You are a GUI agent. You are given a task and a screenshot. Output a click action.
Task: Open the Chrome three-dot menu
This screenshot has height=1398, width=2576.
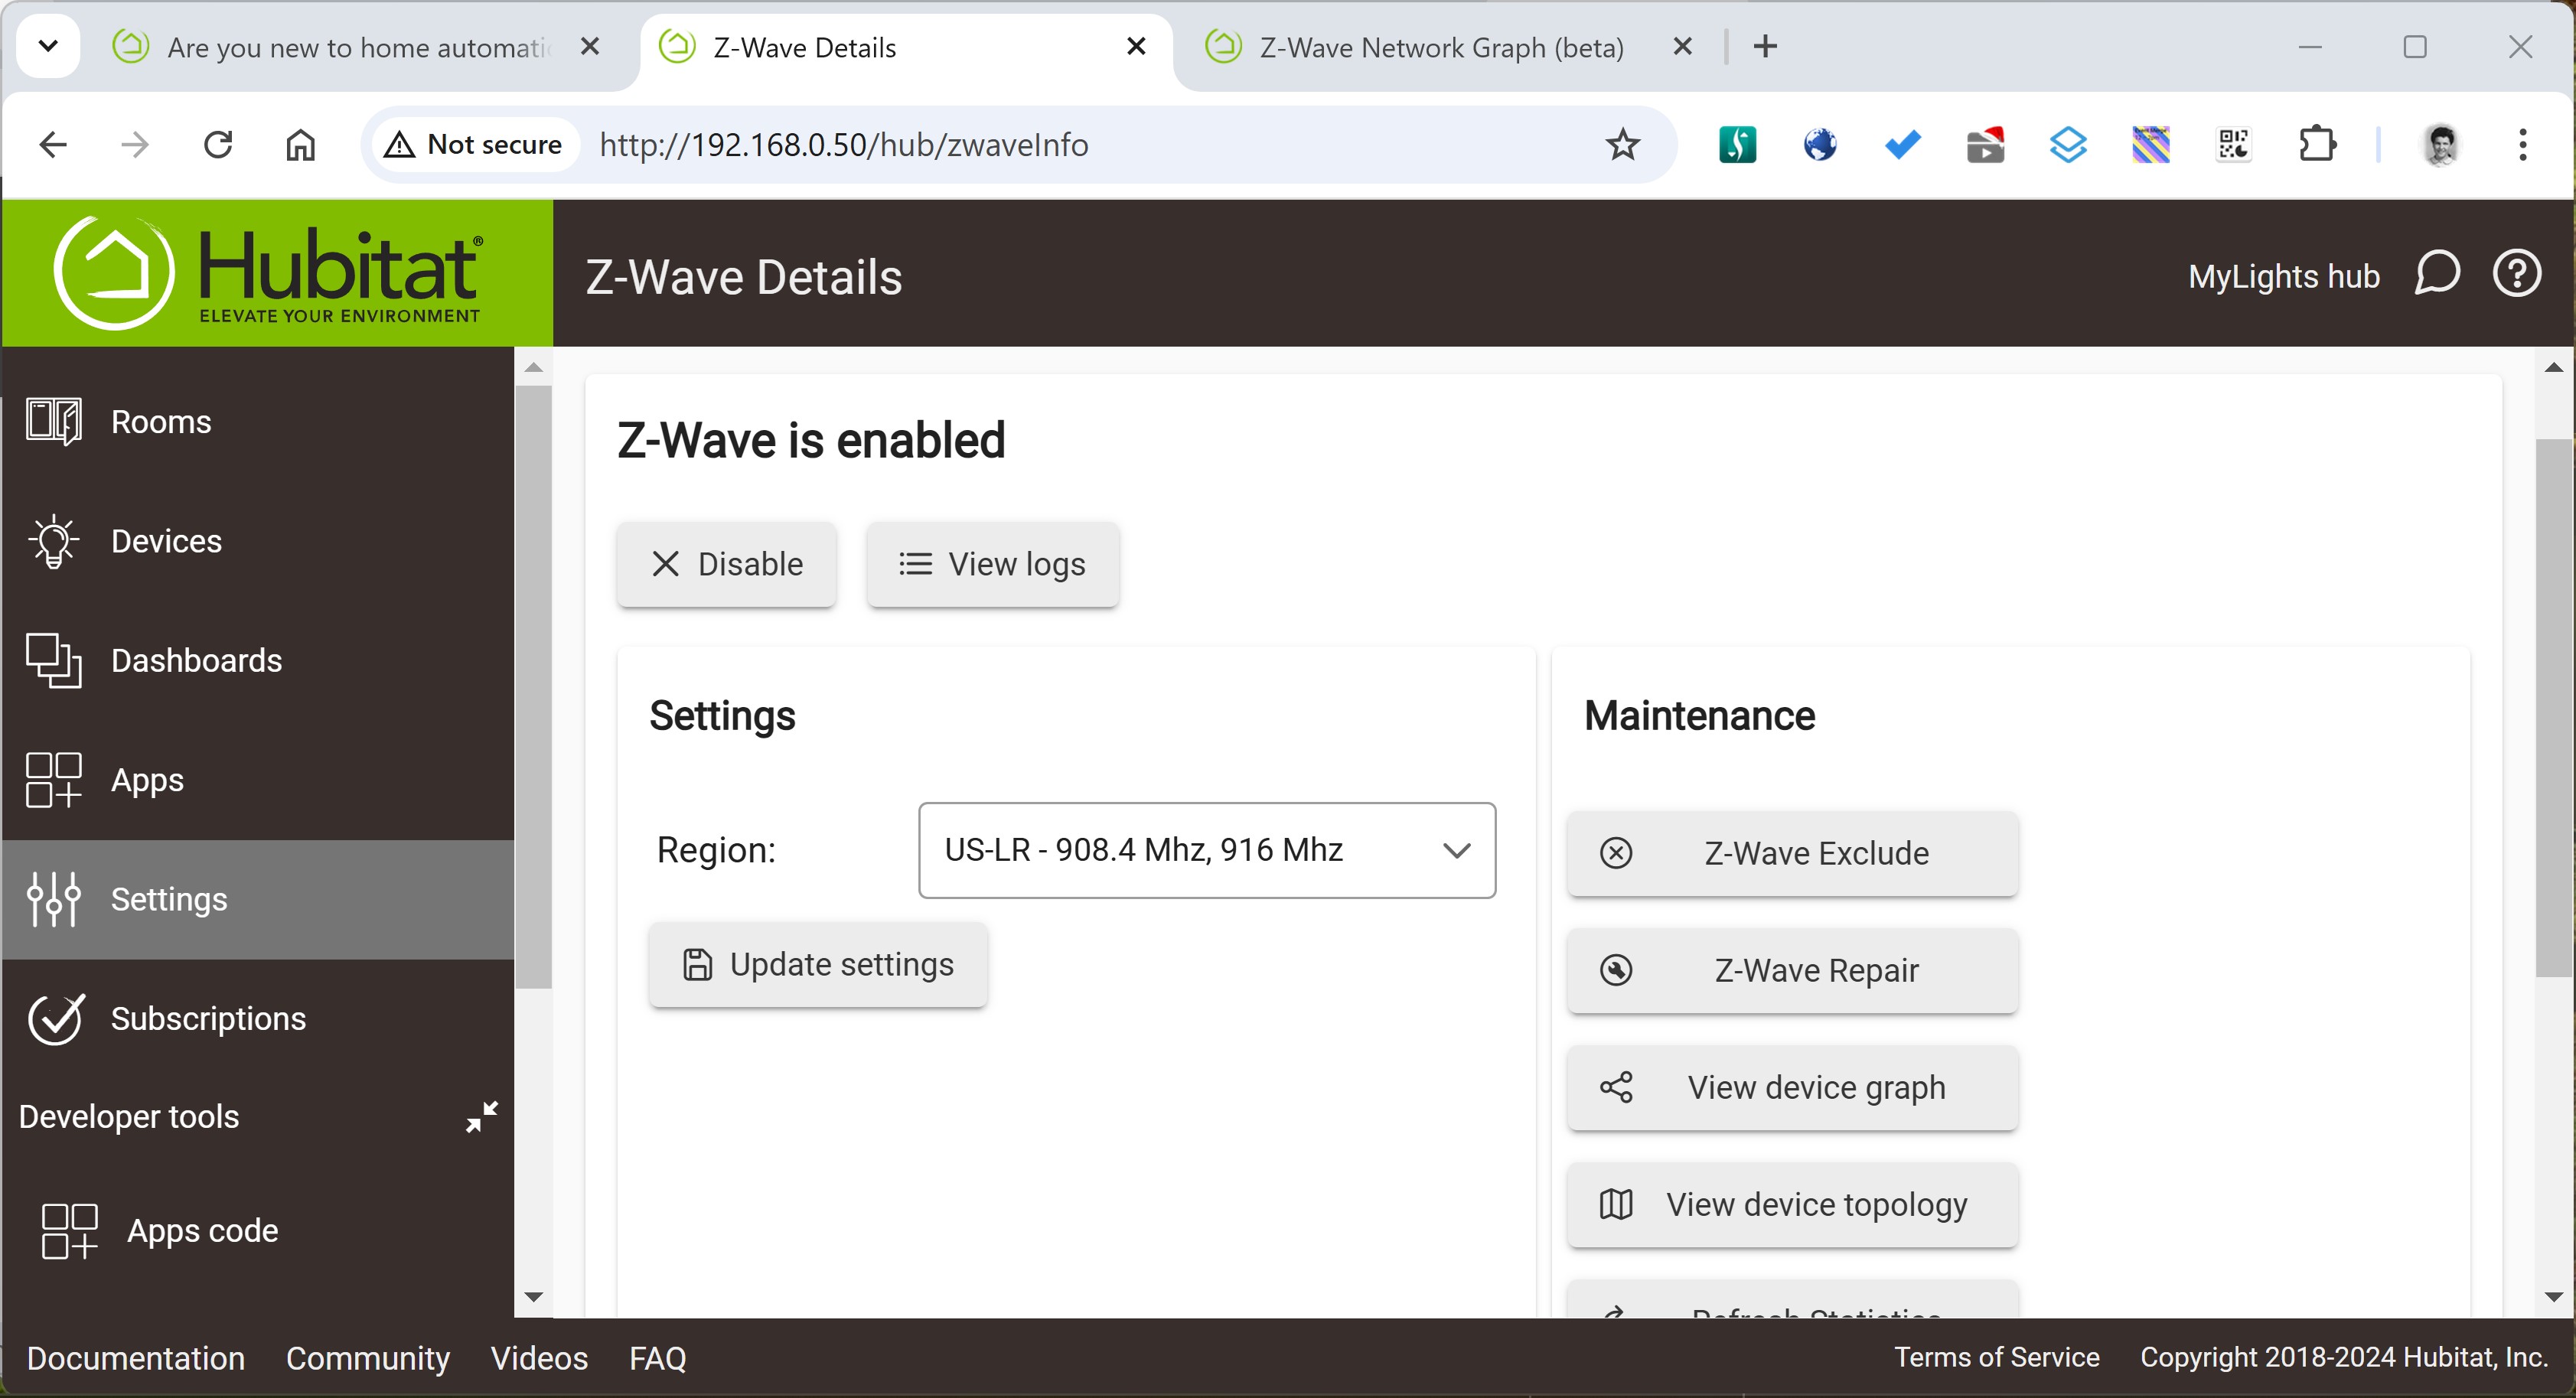pyautogui.click(x=2523, y=145)
